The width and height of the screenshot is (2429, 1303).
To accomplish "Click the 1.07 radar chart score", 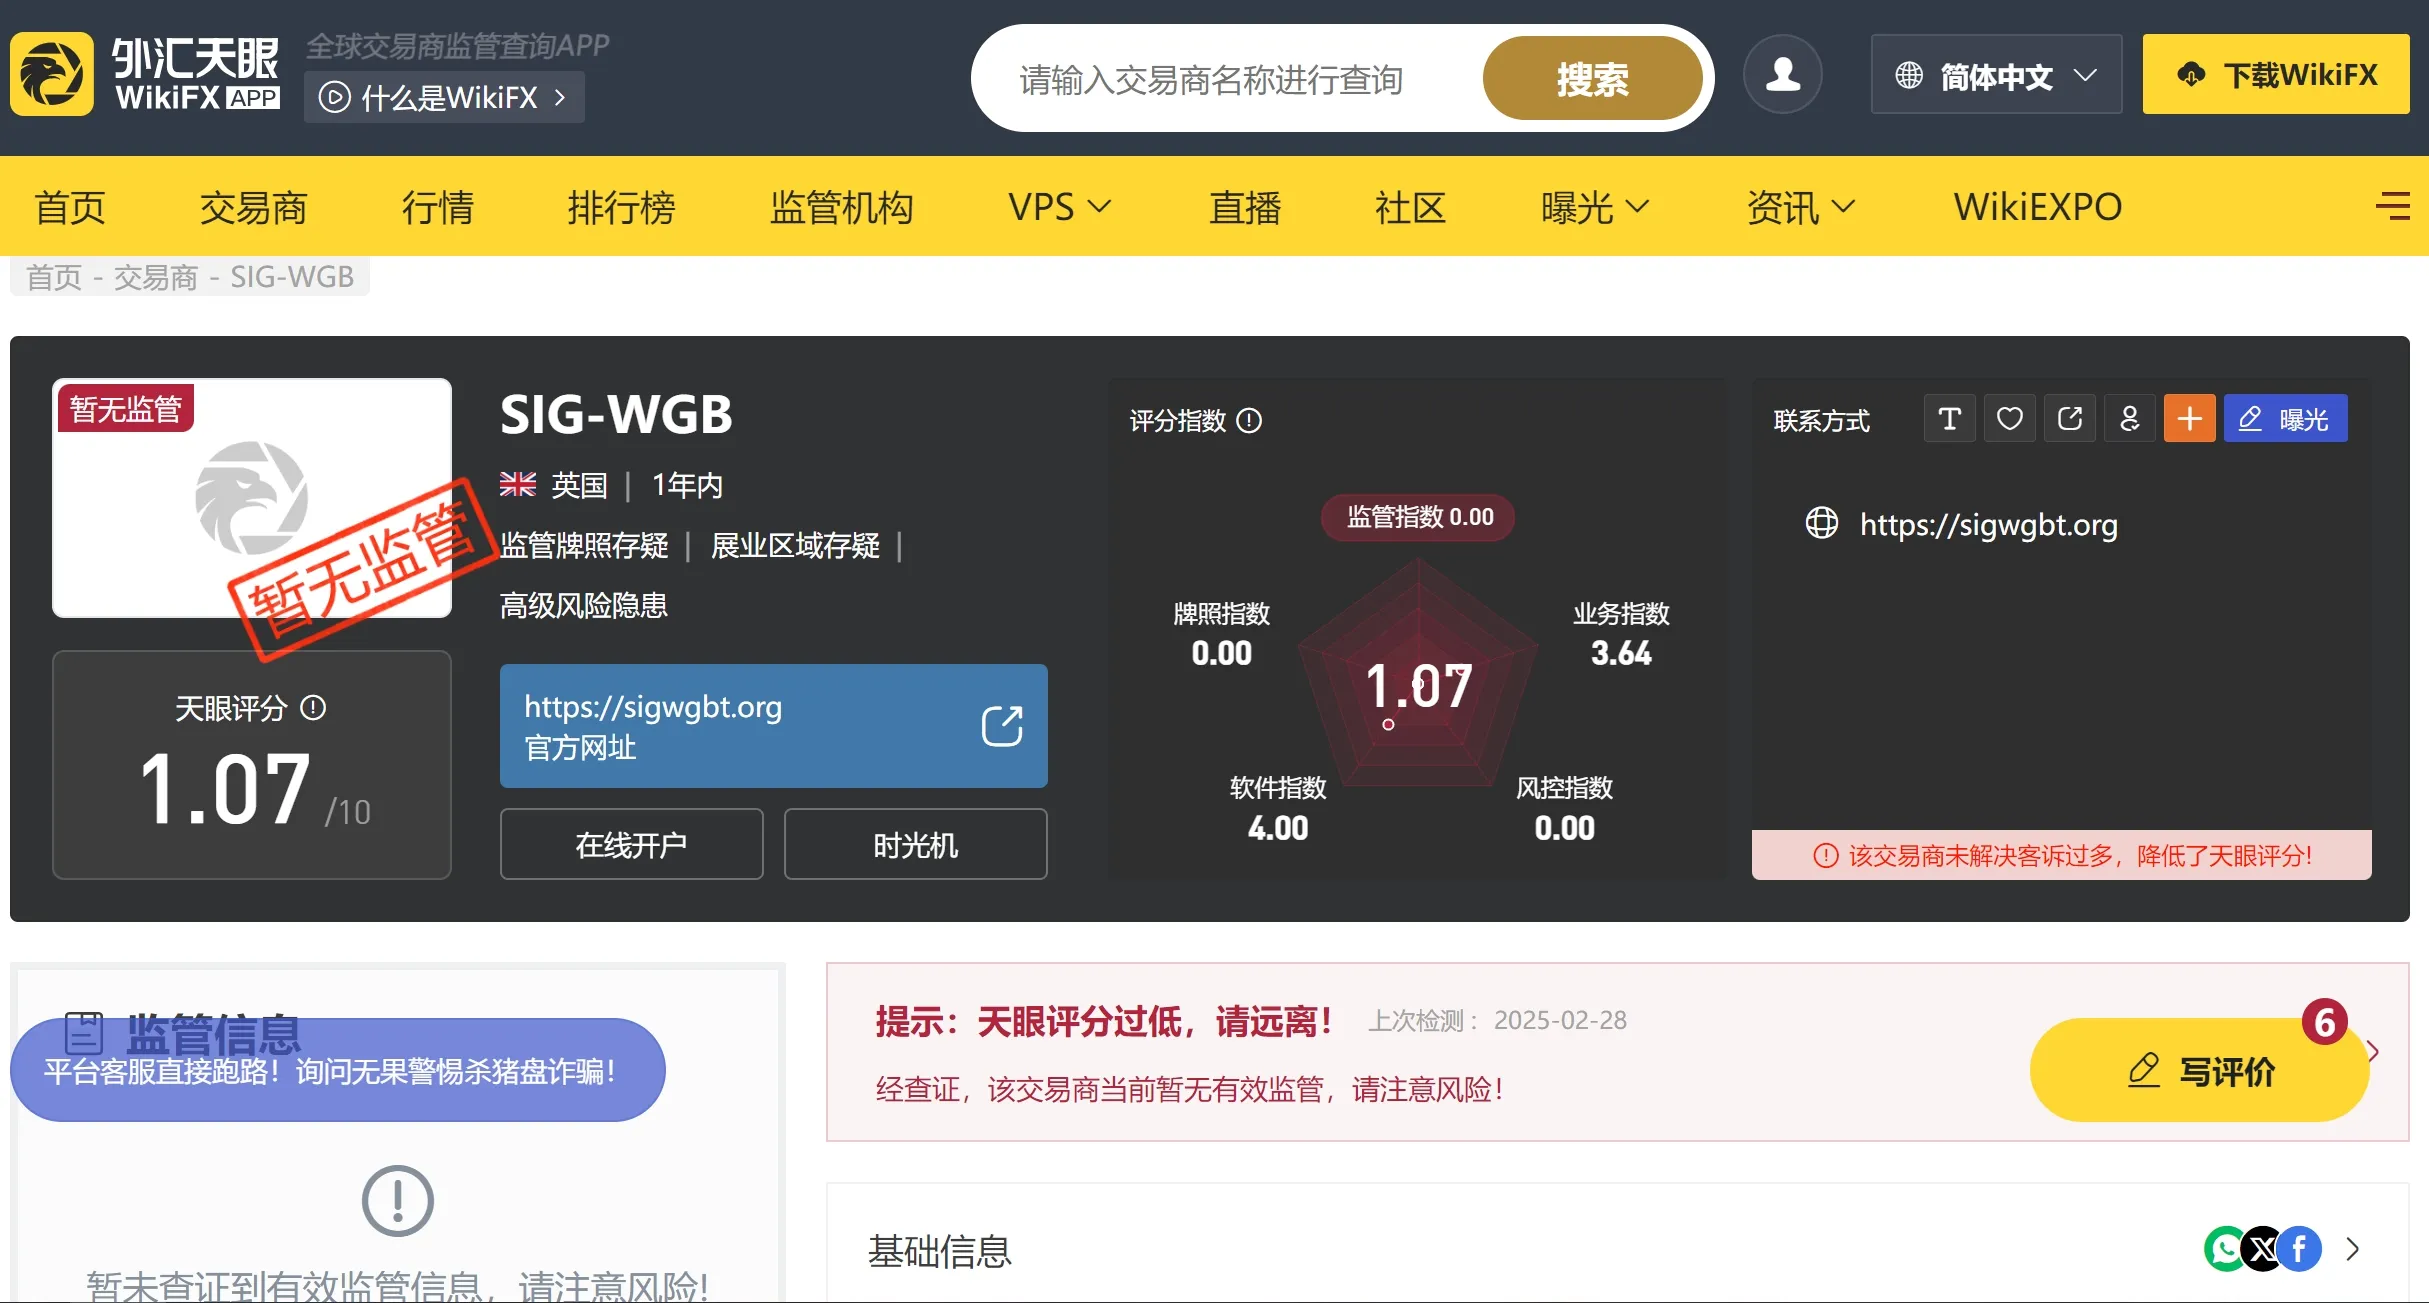I will (1418, 686).
